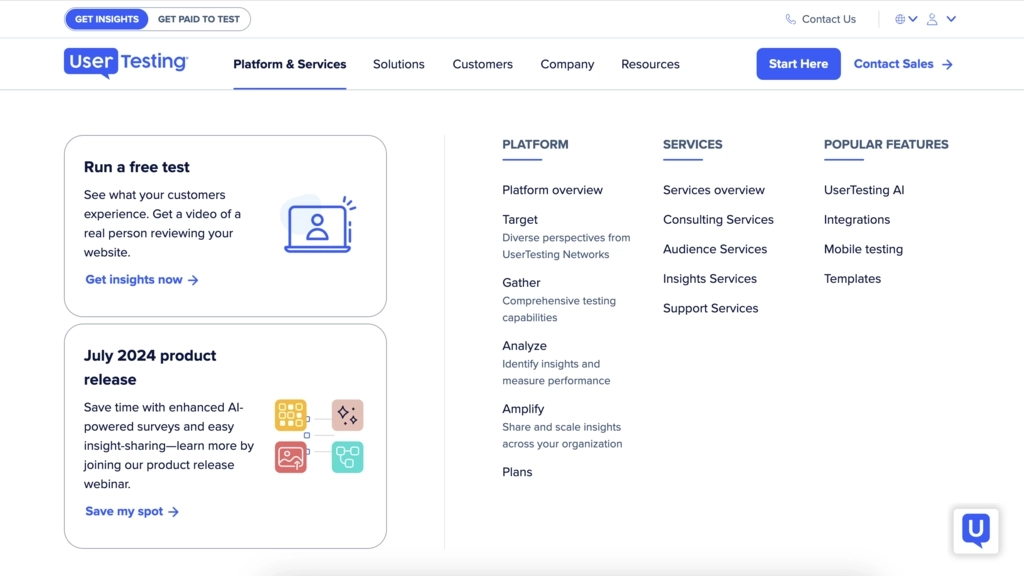1024x576 pixels.
Task: Open the Platform & Services menu
Action: point(289,64)
